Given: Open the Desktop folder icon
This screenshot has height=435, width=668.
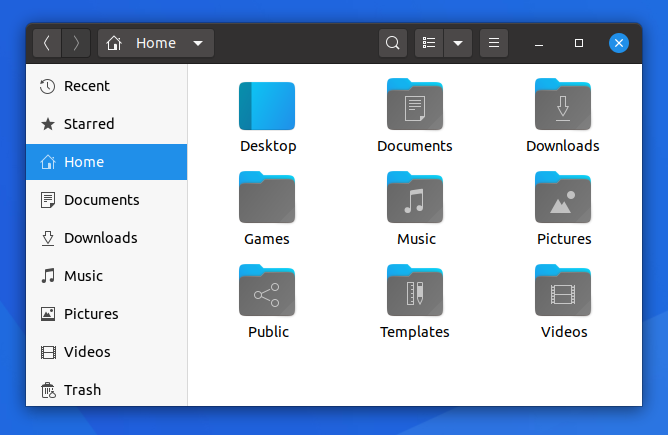Looking at the screenshot, I should (267, 107).
